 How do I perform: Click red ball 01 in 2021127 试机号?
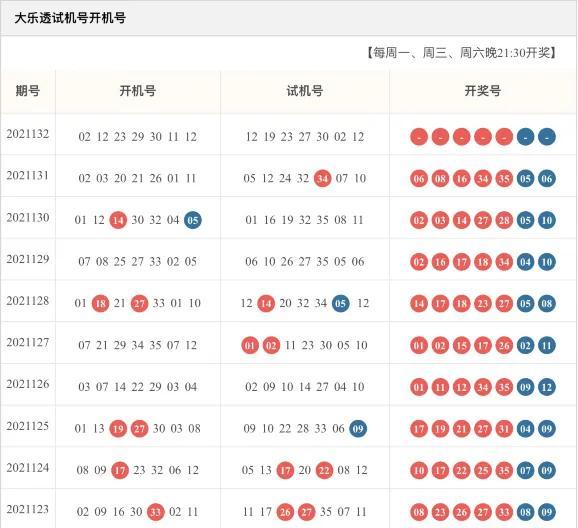click(250, 345)
